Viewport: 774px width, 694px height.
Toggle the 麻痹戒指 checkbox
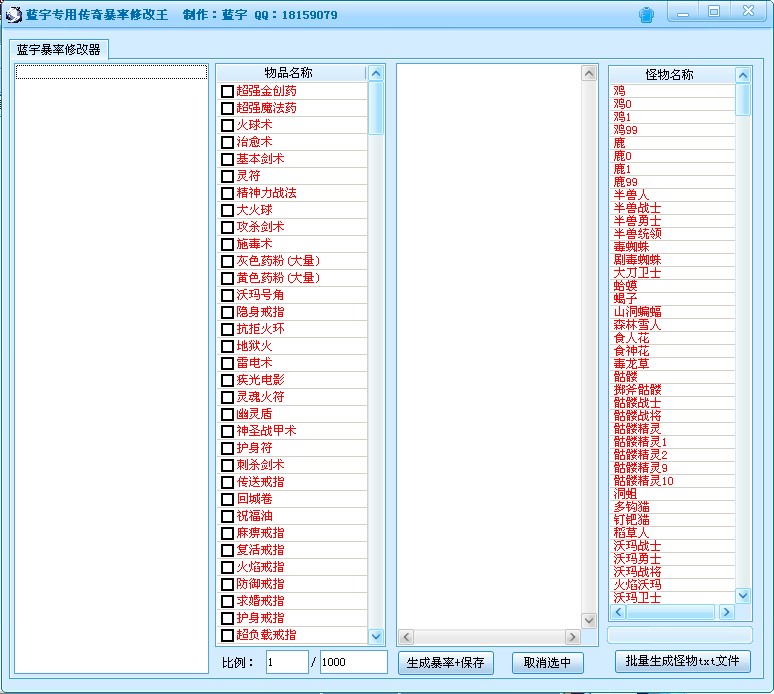pyautogui.click(x=228, y=533)
